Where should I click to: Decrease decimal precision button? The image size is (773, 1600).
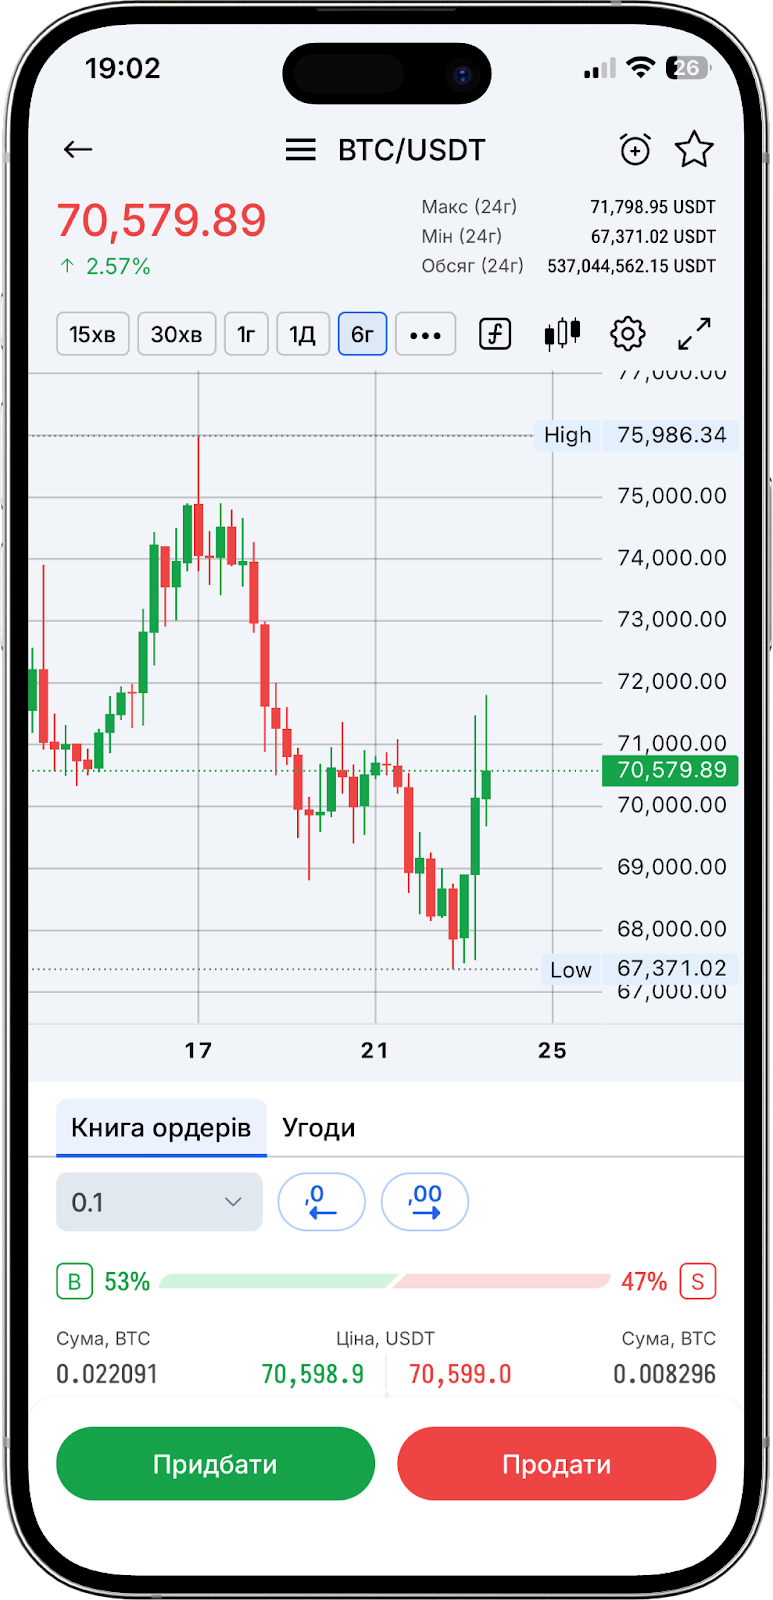(x=321, y=1201)
